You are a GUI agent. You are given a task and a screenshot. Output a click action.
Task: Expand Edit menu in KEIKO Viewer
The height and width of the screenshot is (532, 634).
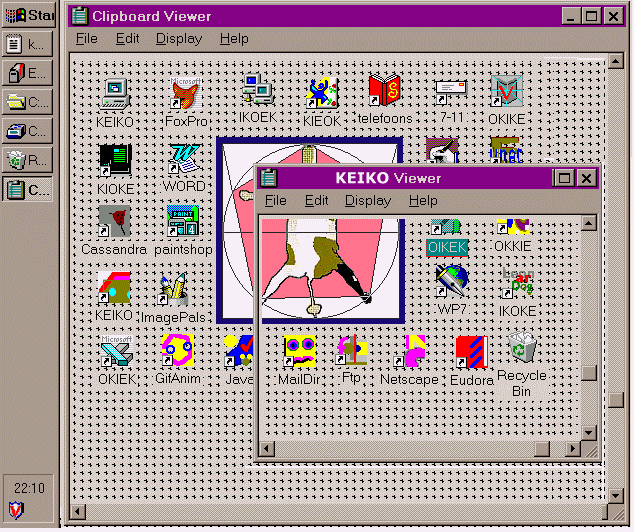point(317,200)
